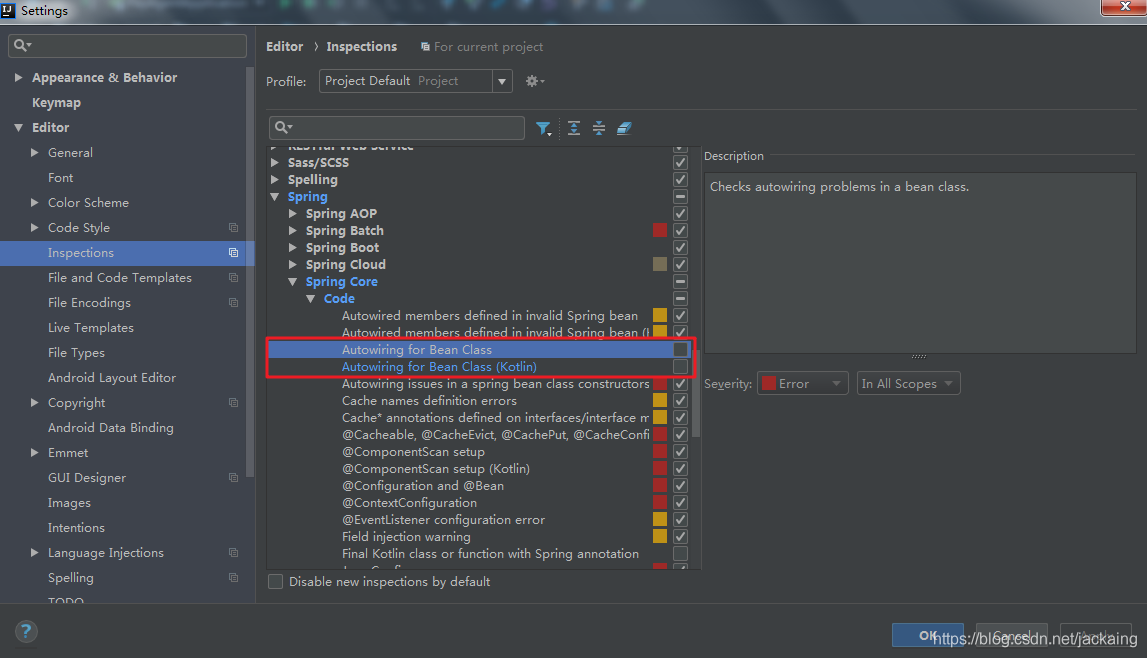Collapse the Editor settings section

point(18,128)
